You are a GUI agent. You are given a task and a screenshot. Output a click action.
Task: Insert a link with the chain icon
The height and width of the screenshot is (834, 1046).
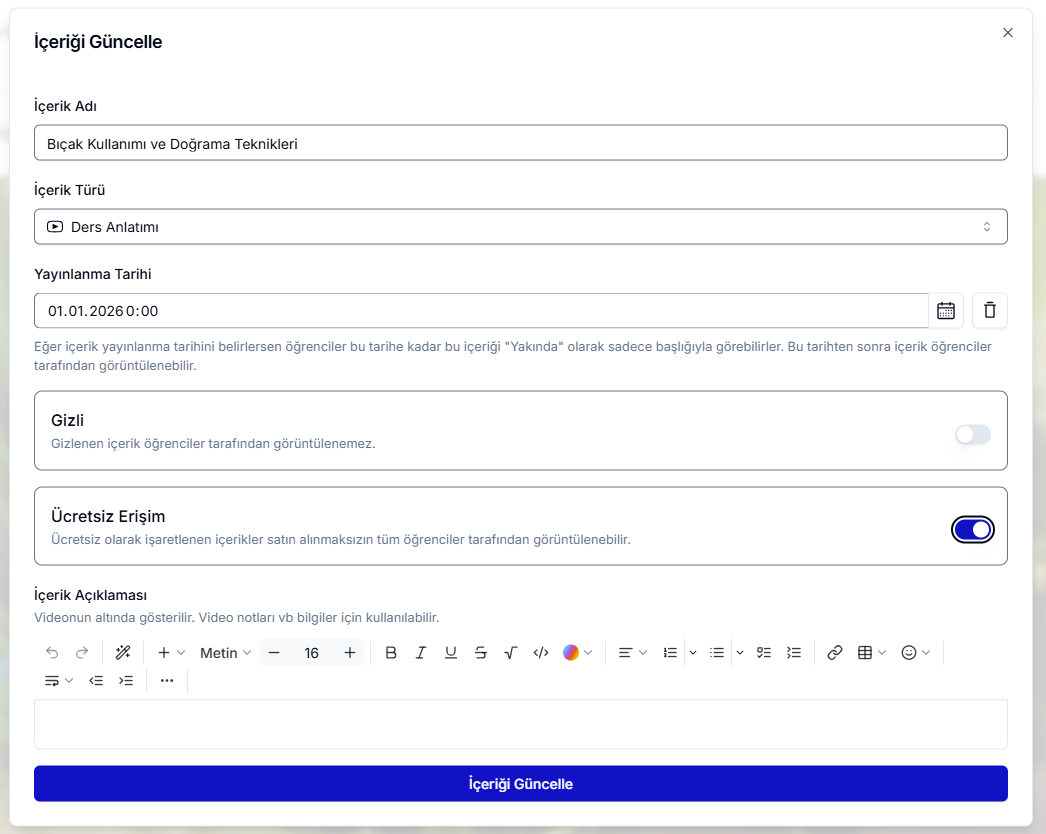click(x=835, y=653)
